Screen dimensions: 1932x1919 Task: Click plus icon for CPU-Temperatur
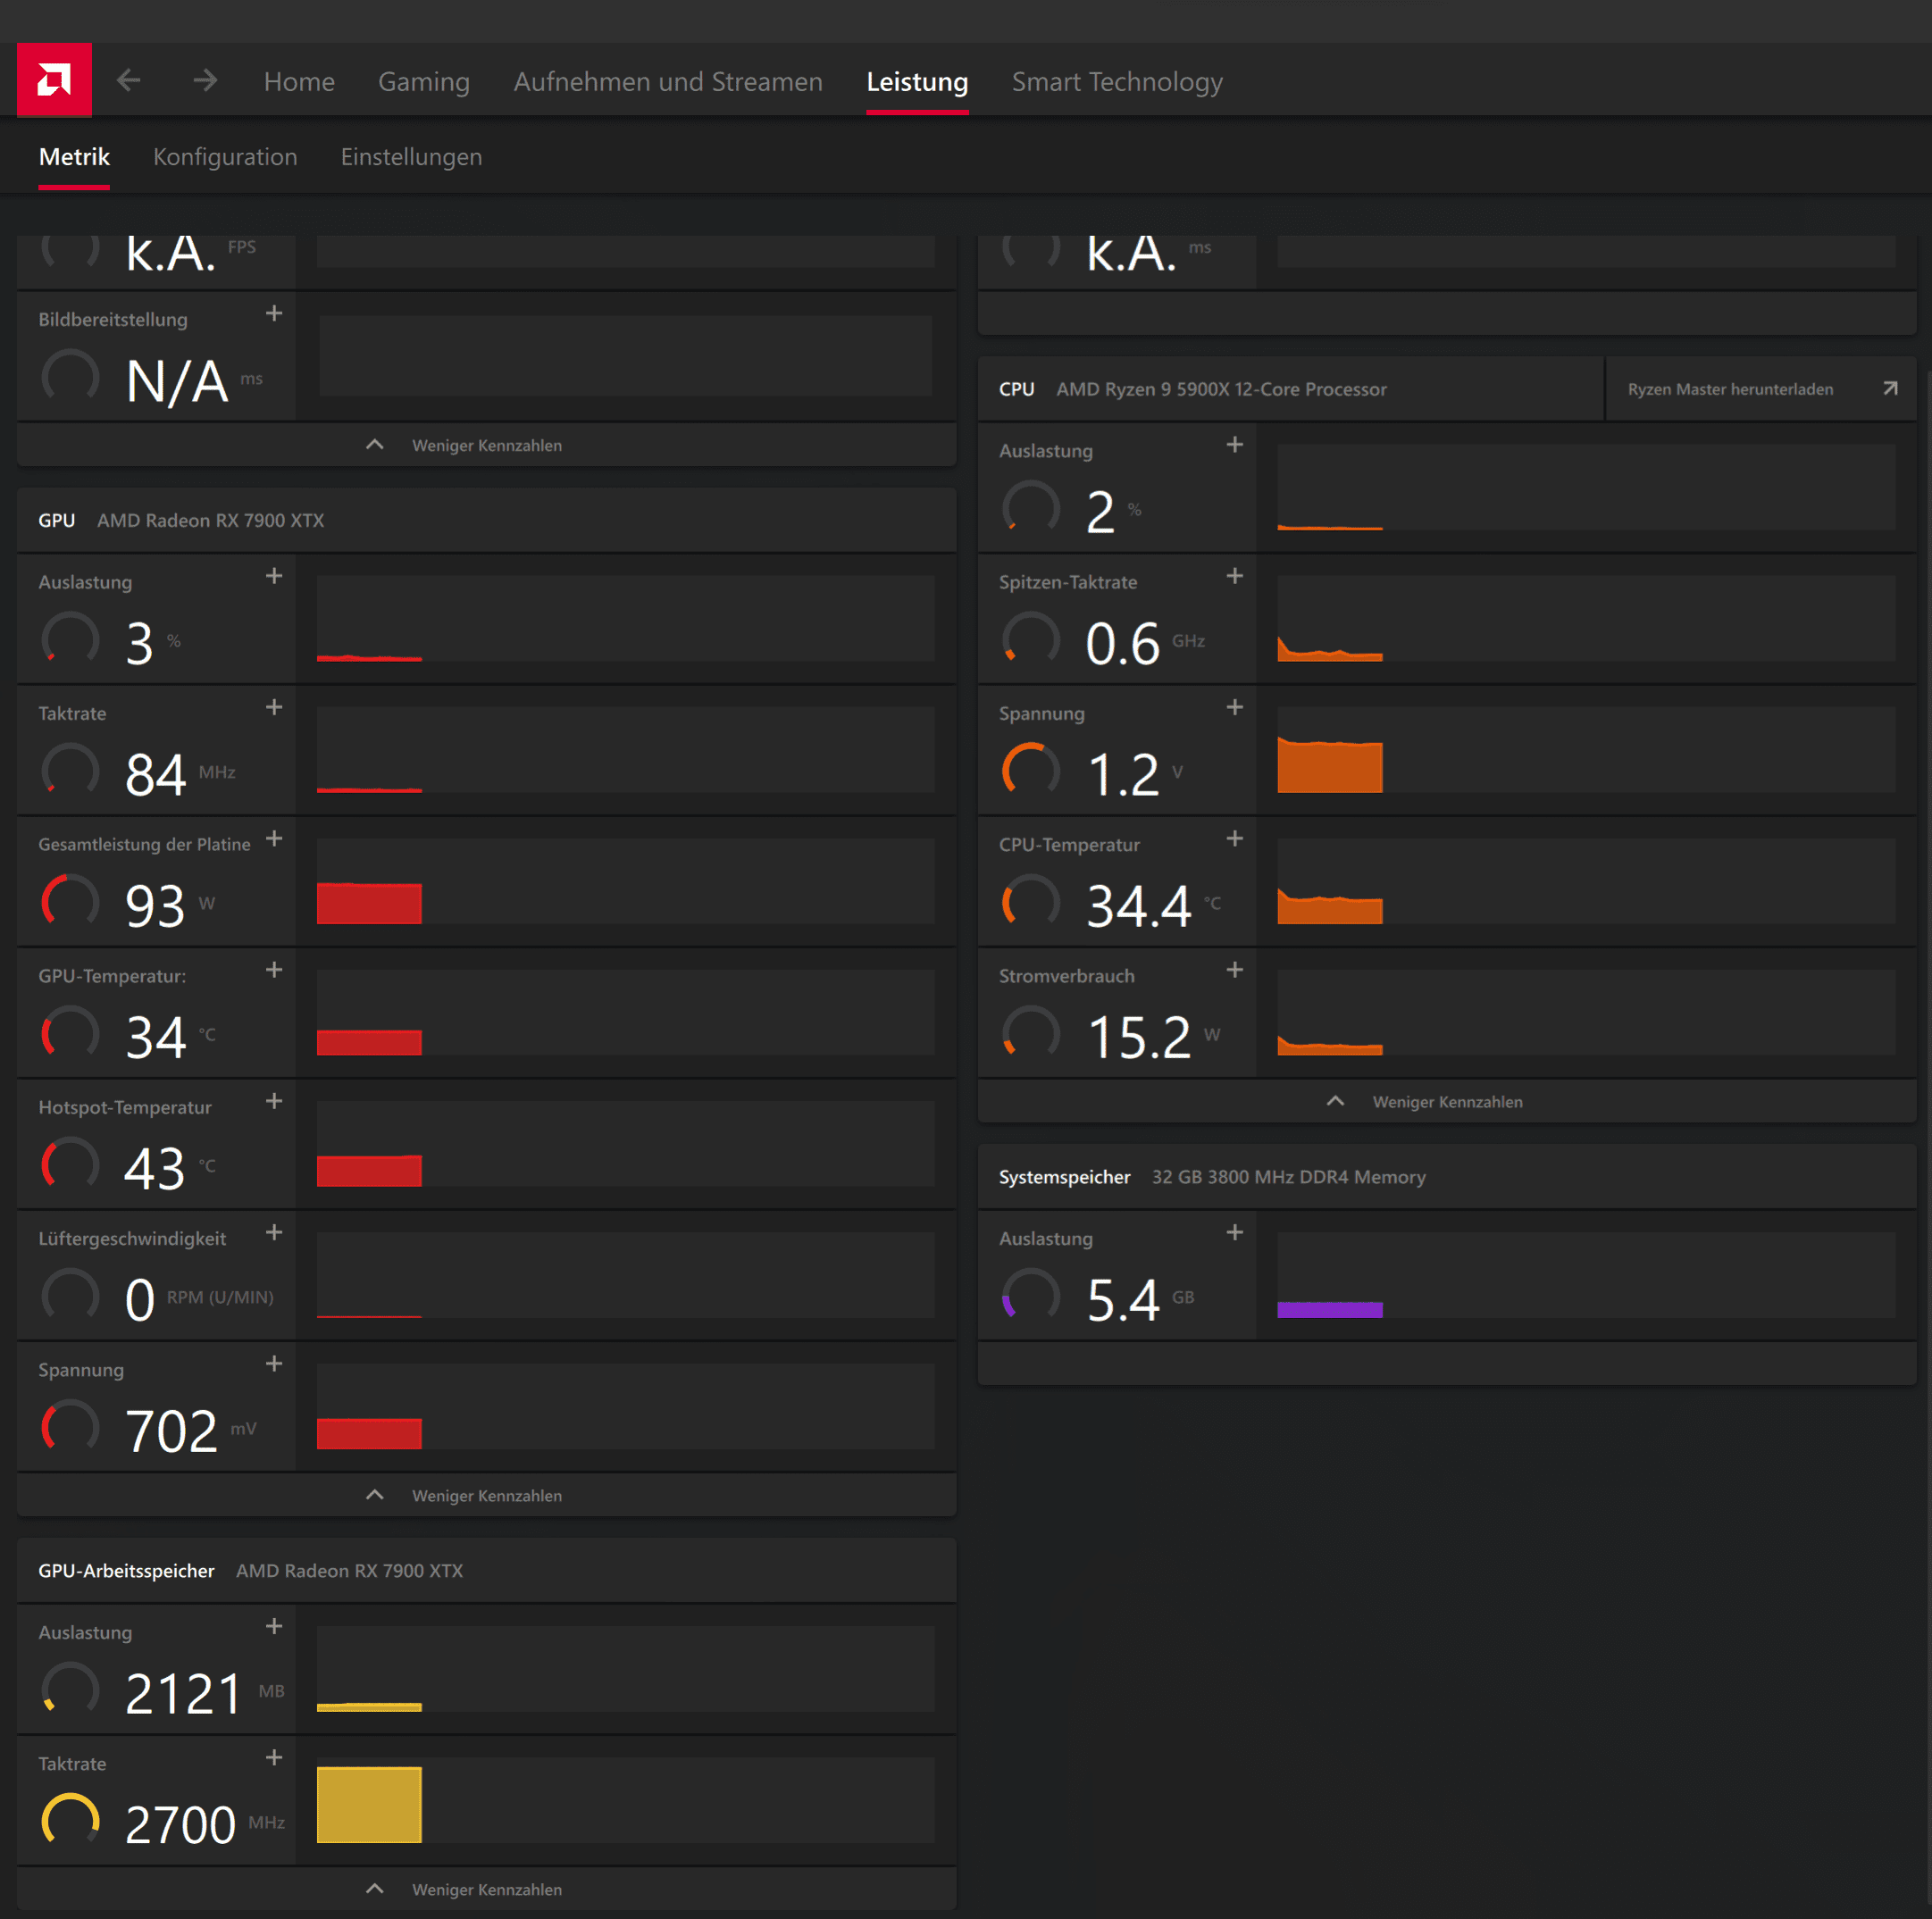pos(1235,839)
